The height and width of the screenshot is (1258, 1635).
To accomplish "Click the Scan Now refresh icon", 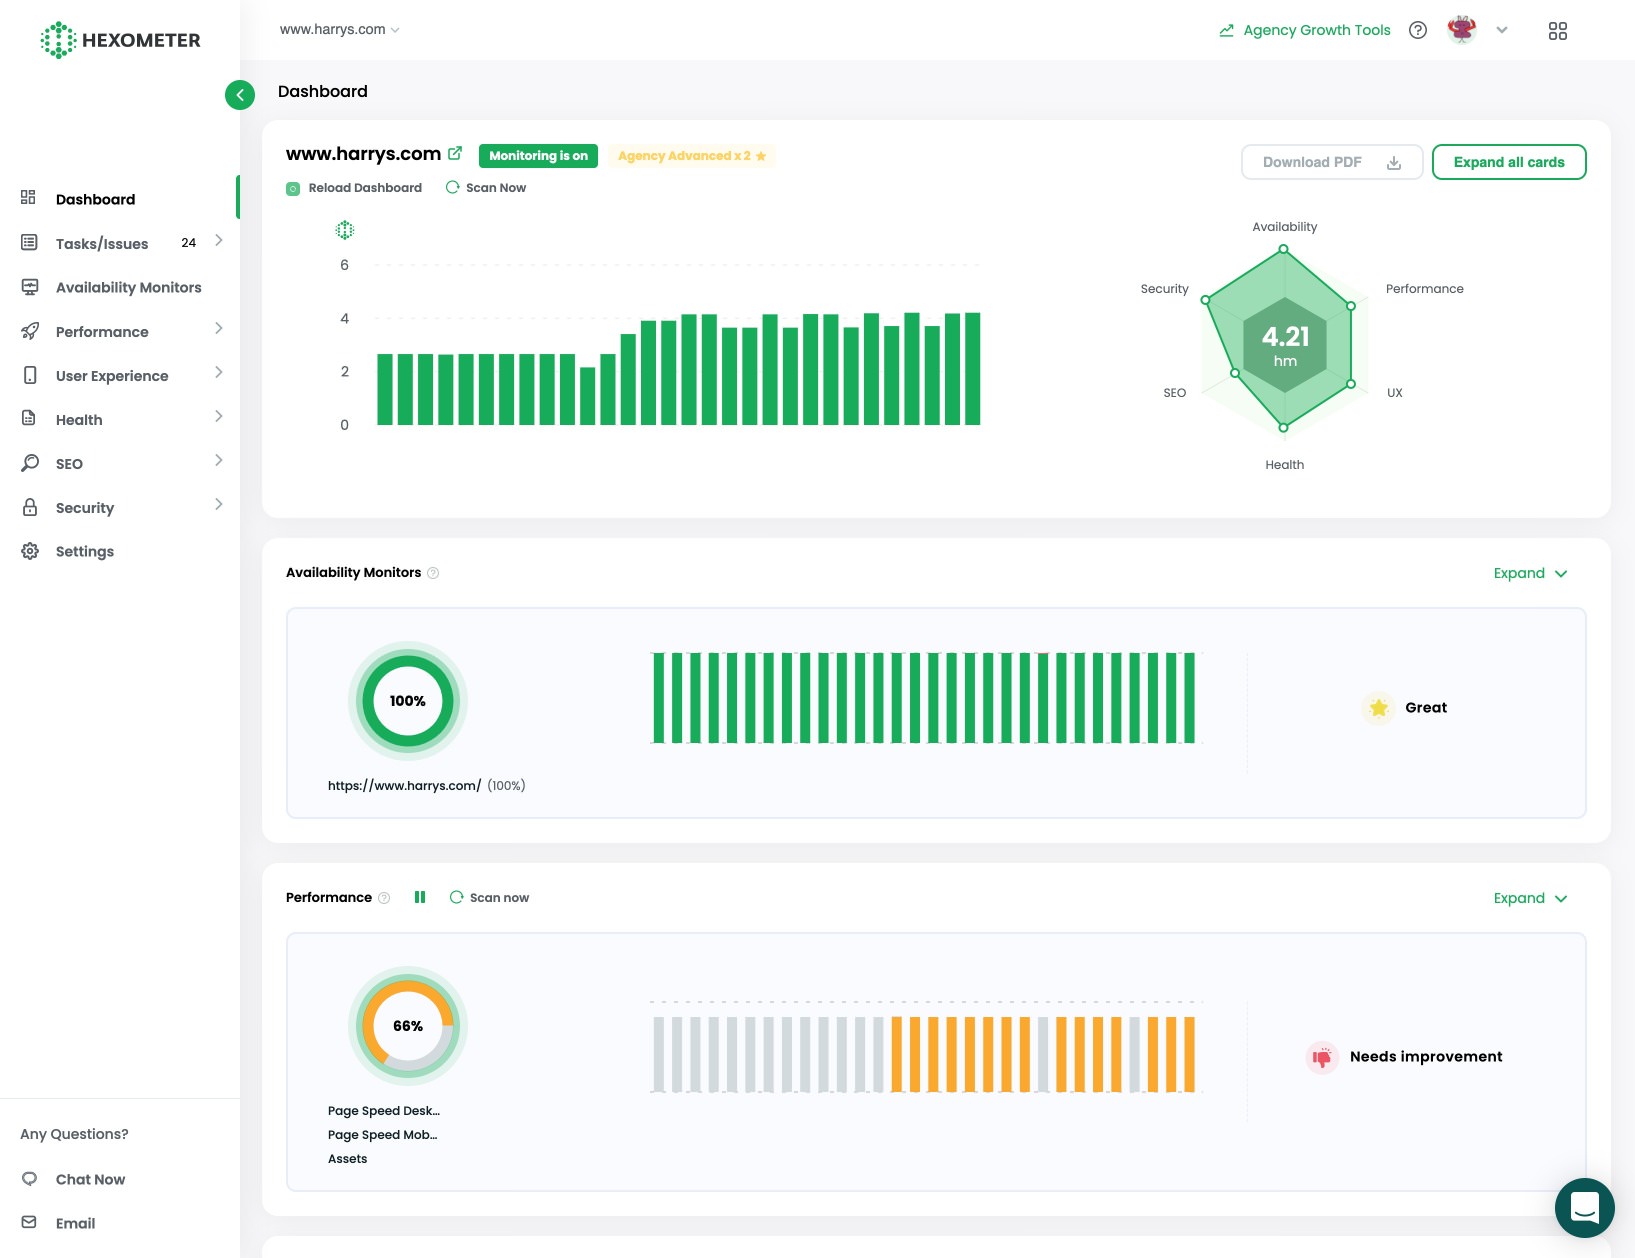I will (452, 187).
